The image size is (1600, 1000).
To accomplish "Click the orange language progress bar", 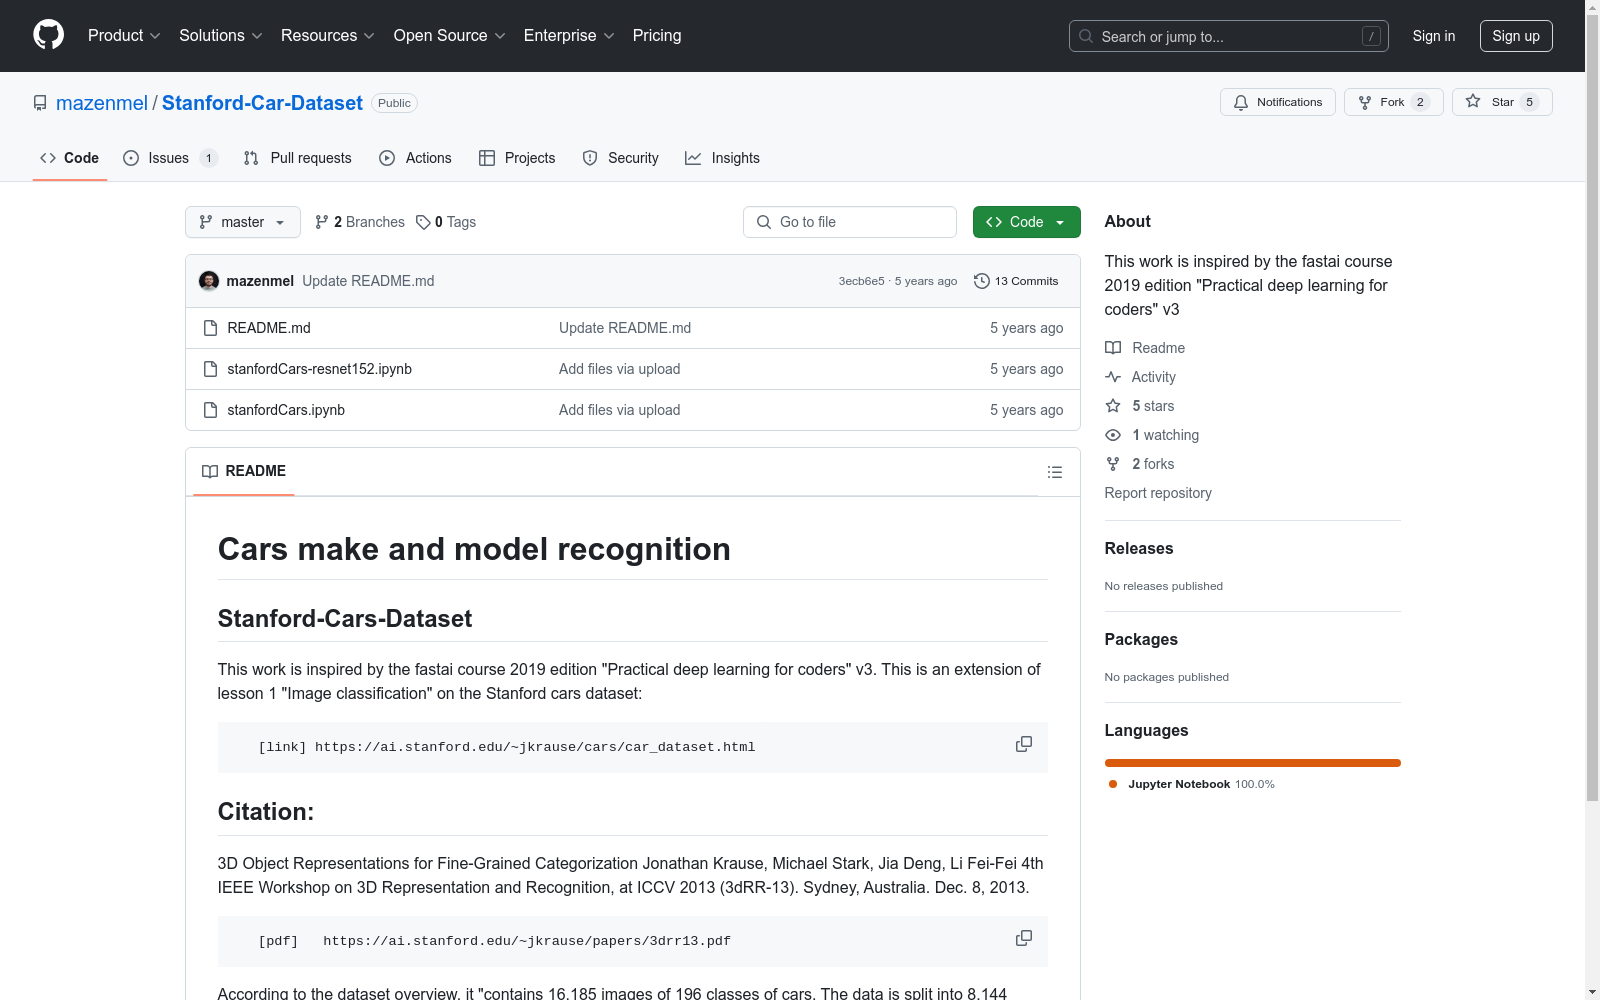I will (1253, 763).
